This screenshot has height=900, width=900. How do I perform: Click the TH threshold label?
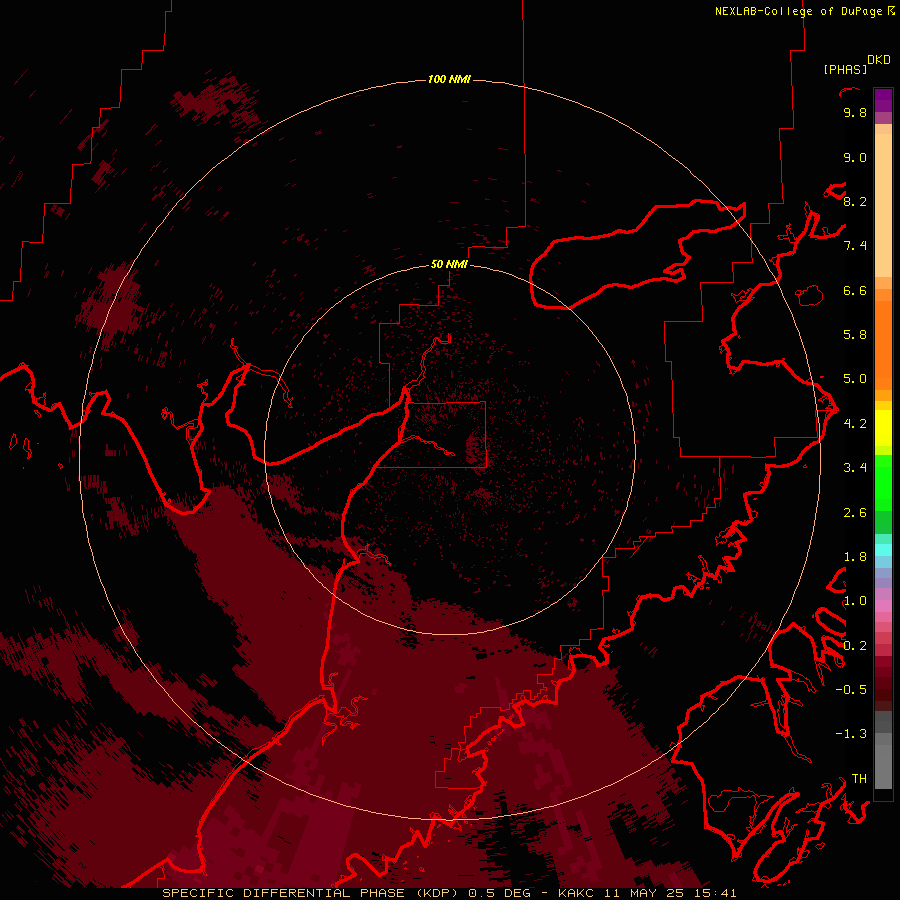859,778
